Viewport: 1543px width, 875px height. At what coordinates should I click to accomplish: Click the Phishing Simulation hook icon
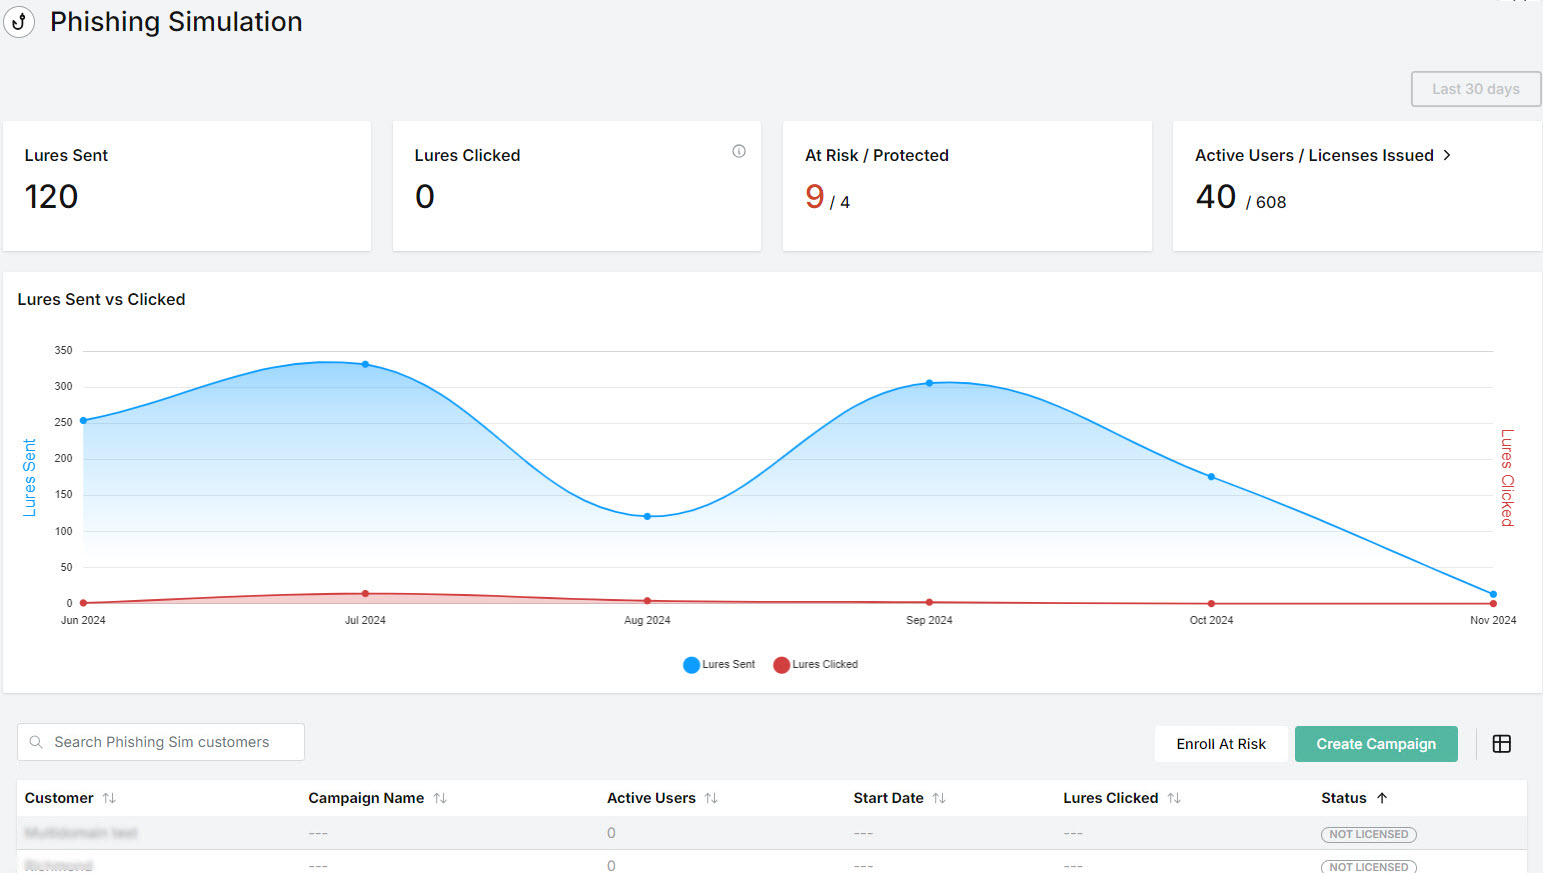pyautogui.click(x=19, y=22)
